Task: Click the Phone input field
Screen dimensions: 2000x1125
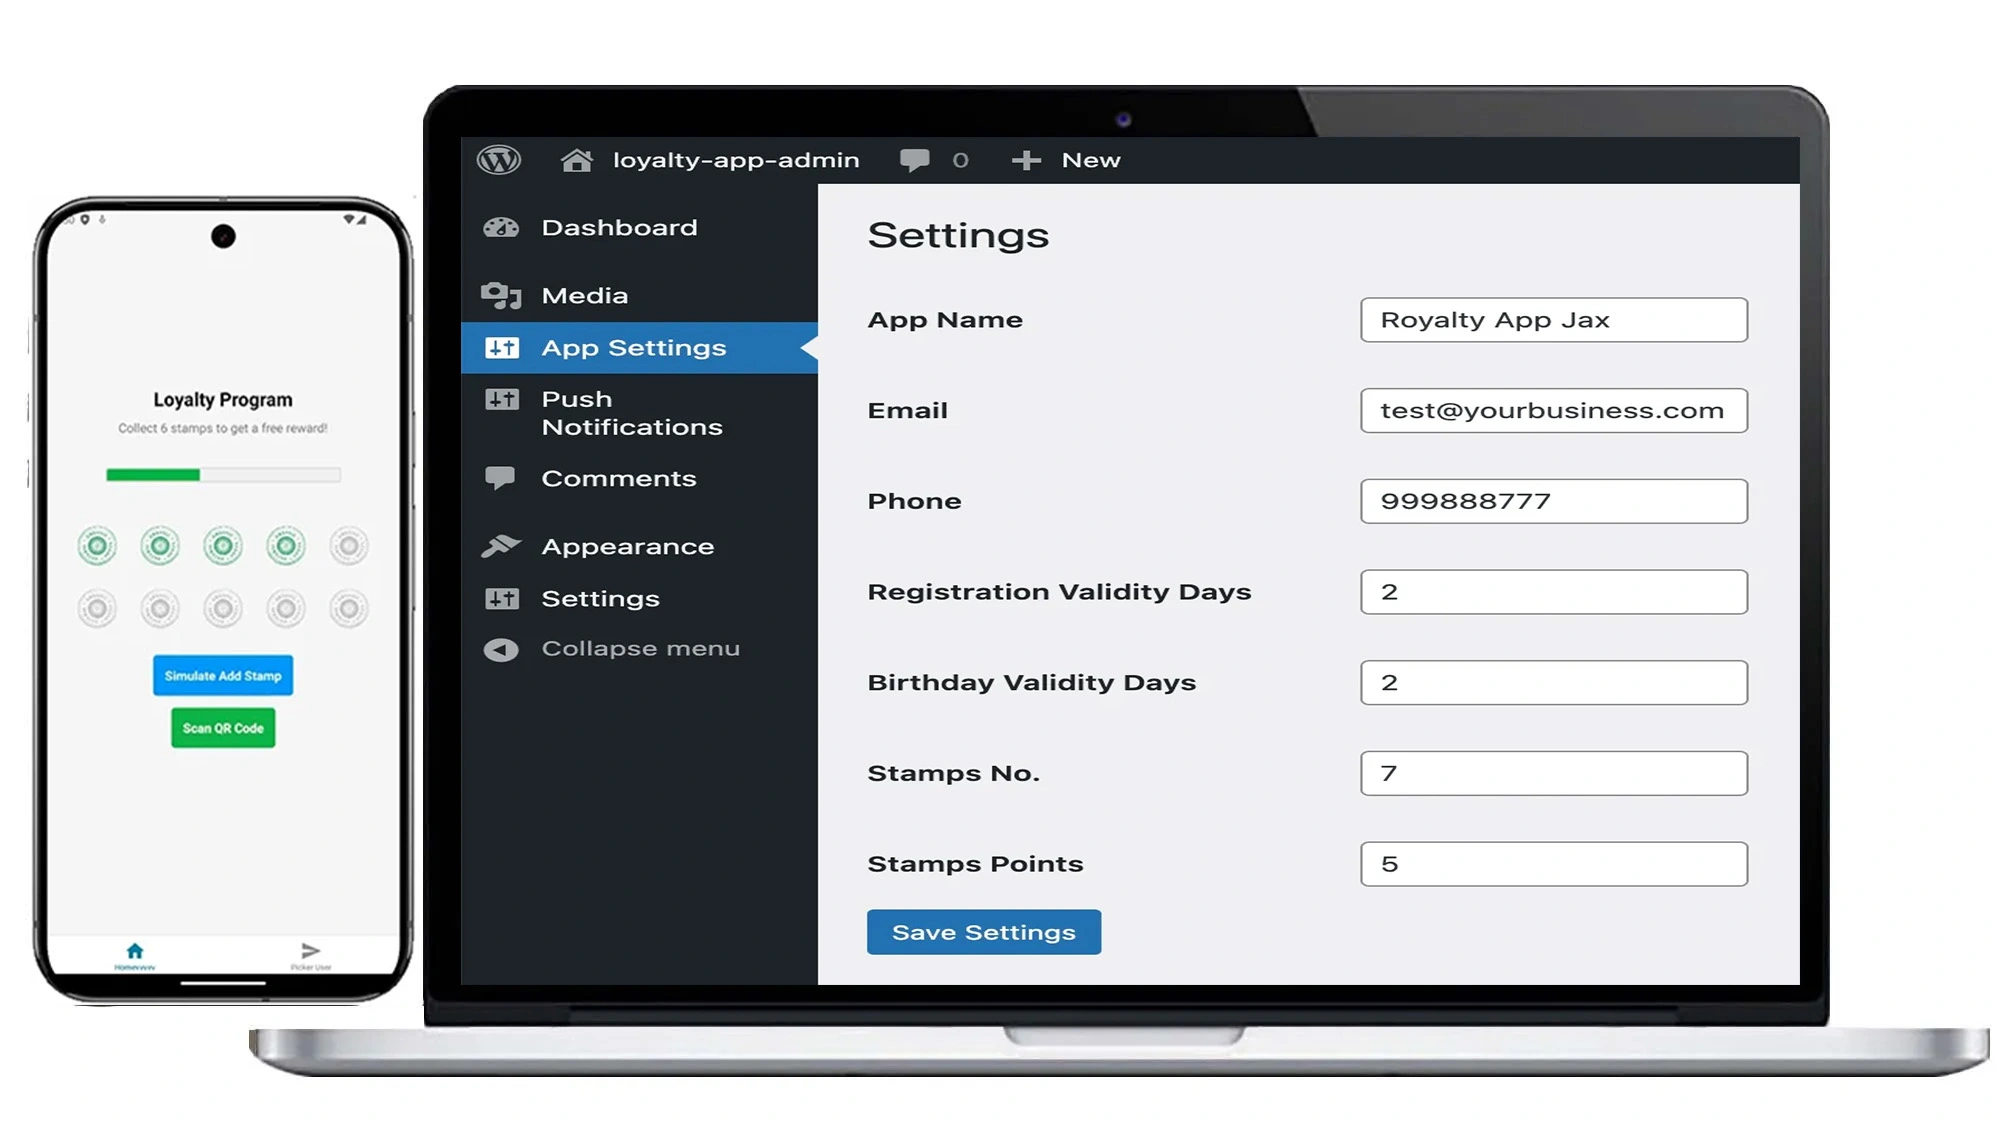Action: coord(1554,501)
